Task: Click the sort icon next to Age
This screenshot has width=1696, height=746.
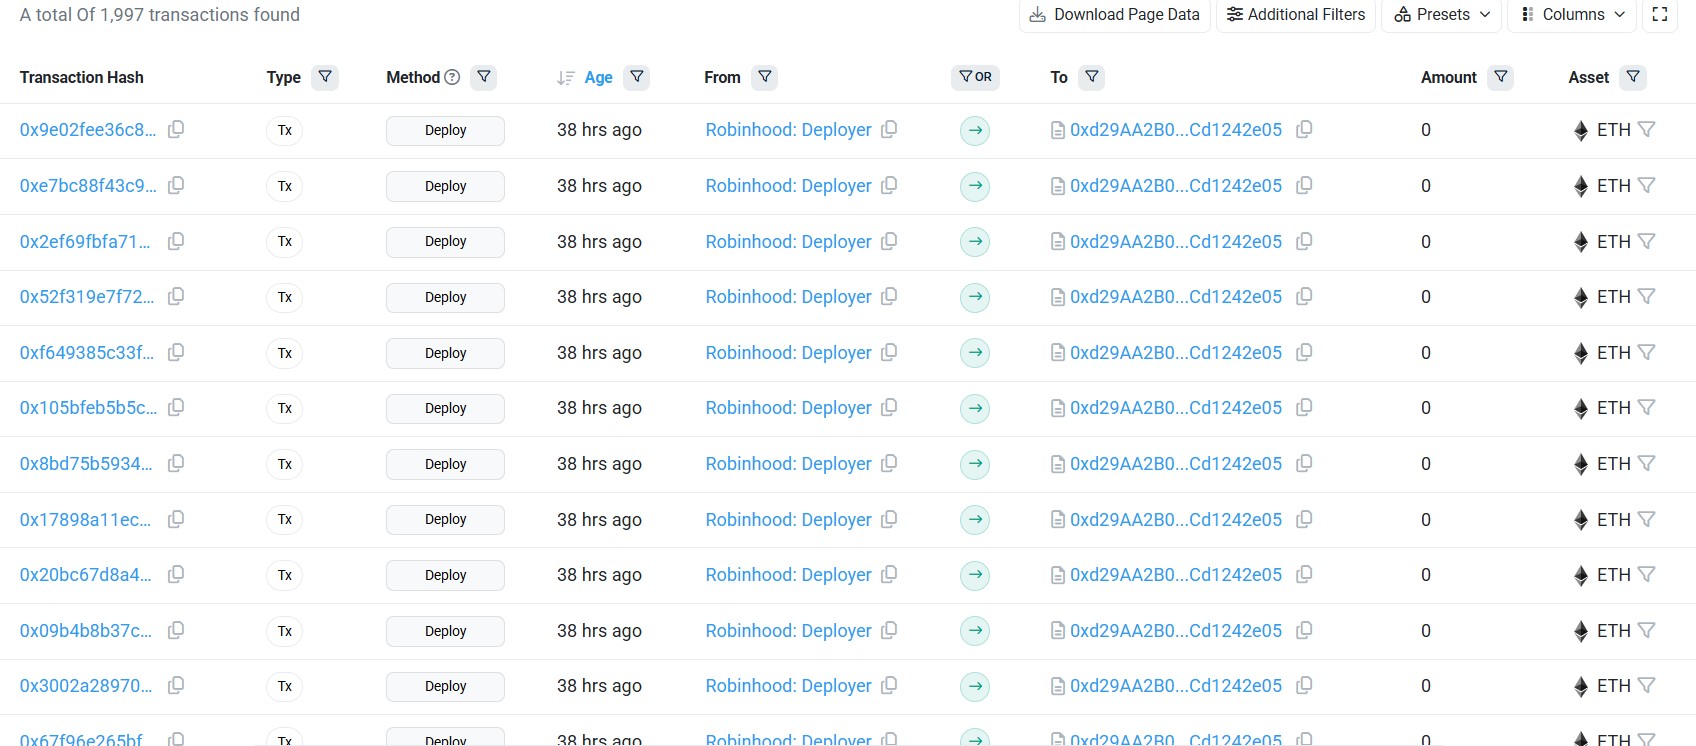Action: 566,78
